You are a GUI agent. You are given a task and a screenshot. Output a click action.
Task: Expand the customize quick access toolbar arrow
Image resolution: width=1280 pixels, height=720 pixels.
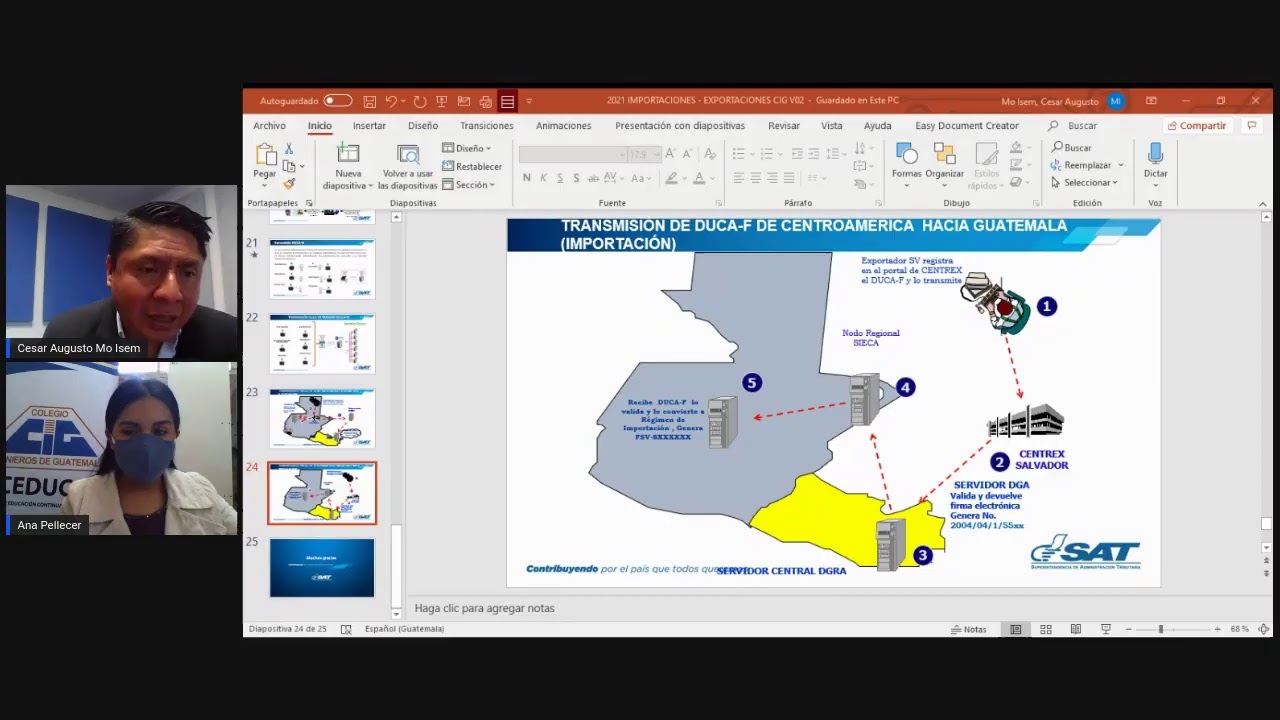click(x=529, y=101)
